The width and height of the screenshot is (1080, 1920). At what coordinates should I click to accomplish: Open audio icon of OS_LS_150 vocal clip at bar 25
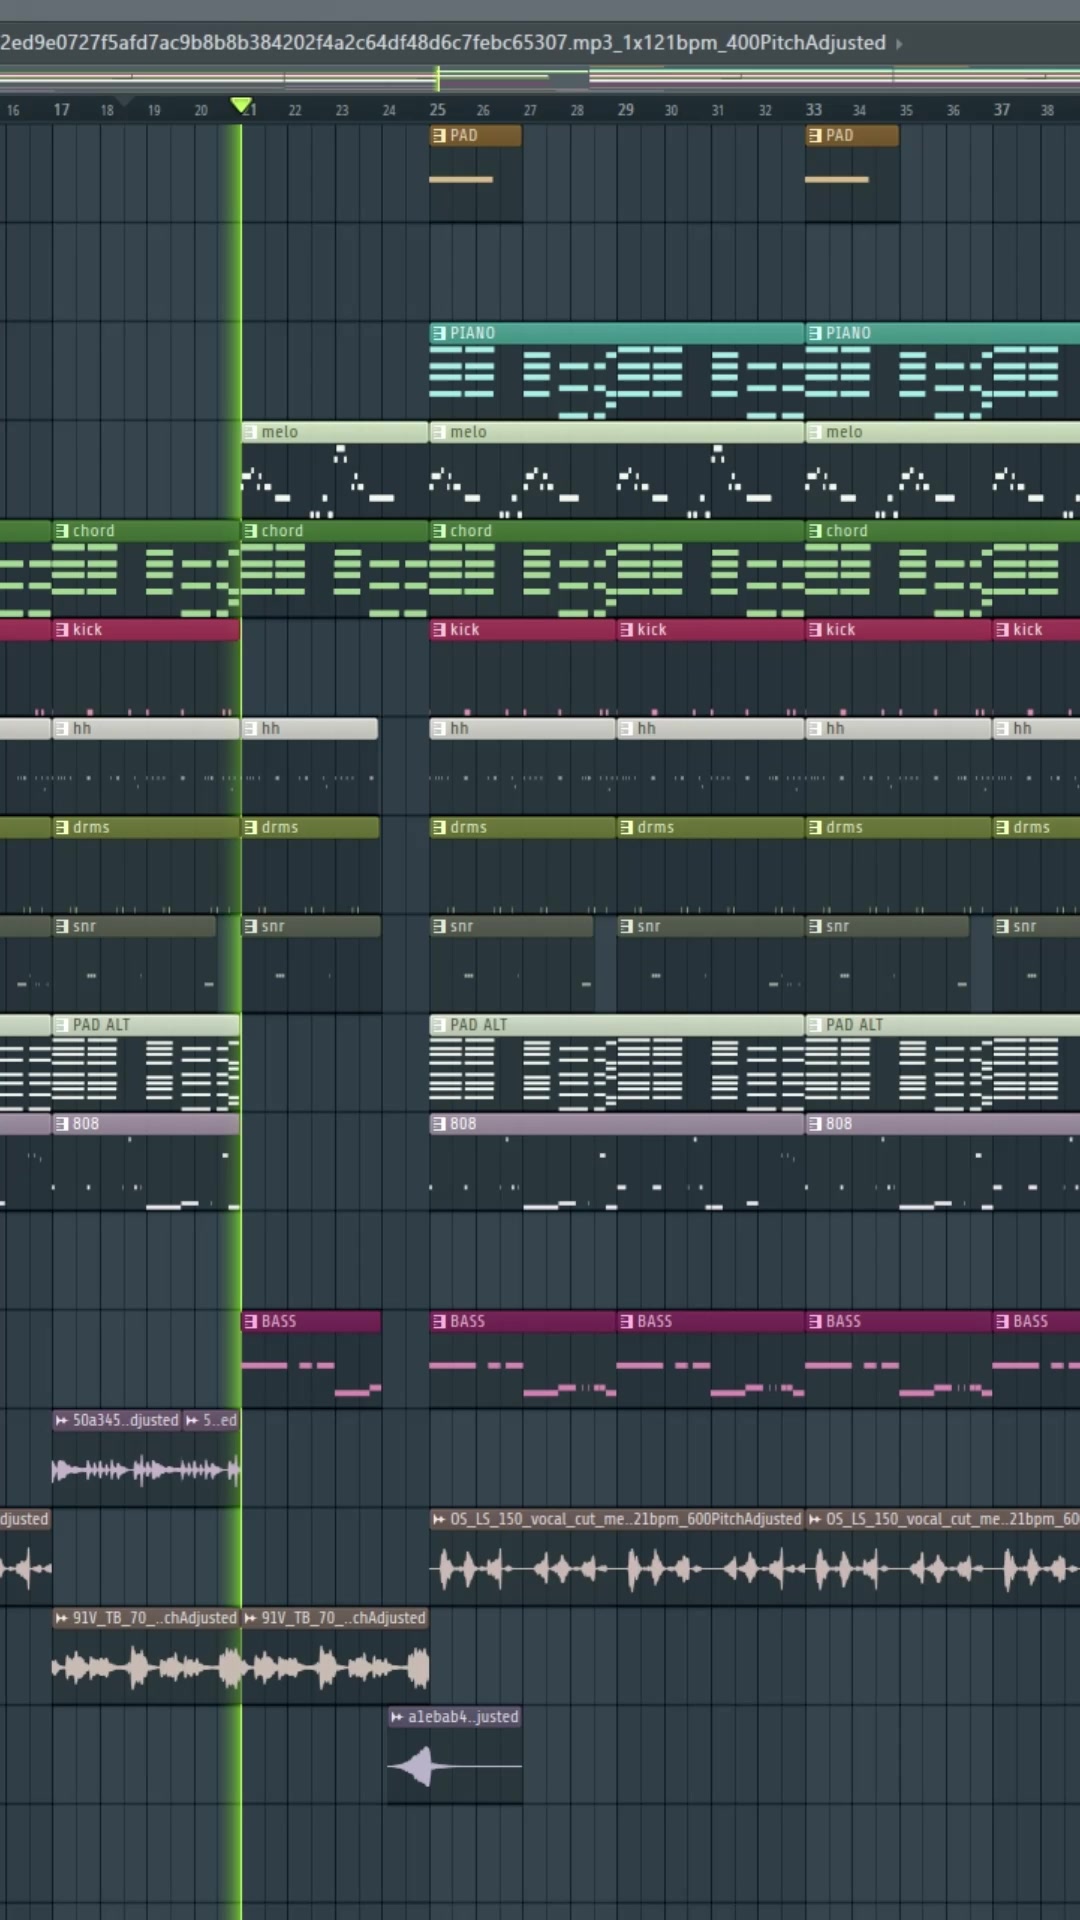[x=439, y=1519]
